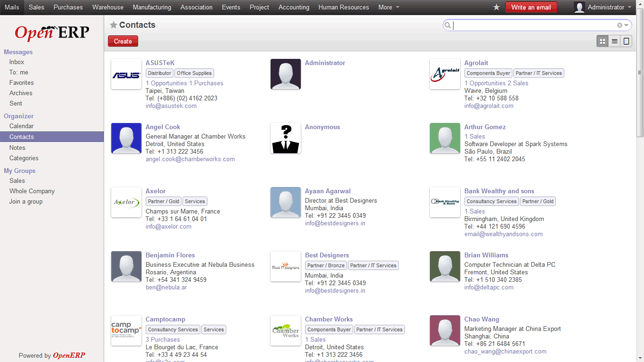This screenshot has width=644, height=362.
Task: Click Camptocamp's 3 Purchases link
Action: click(x=163, y=340)
